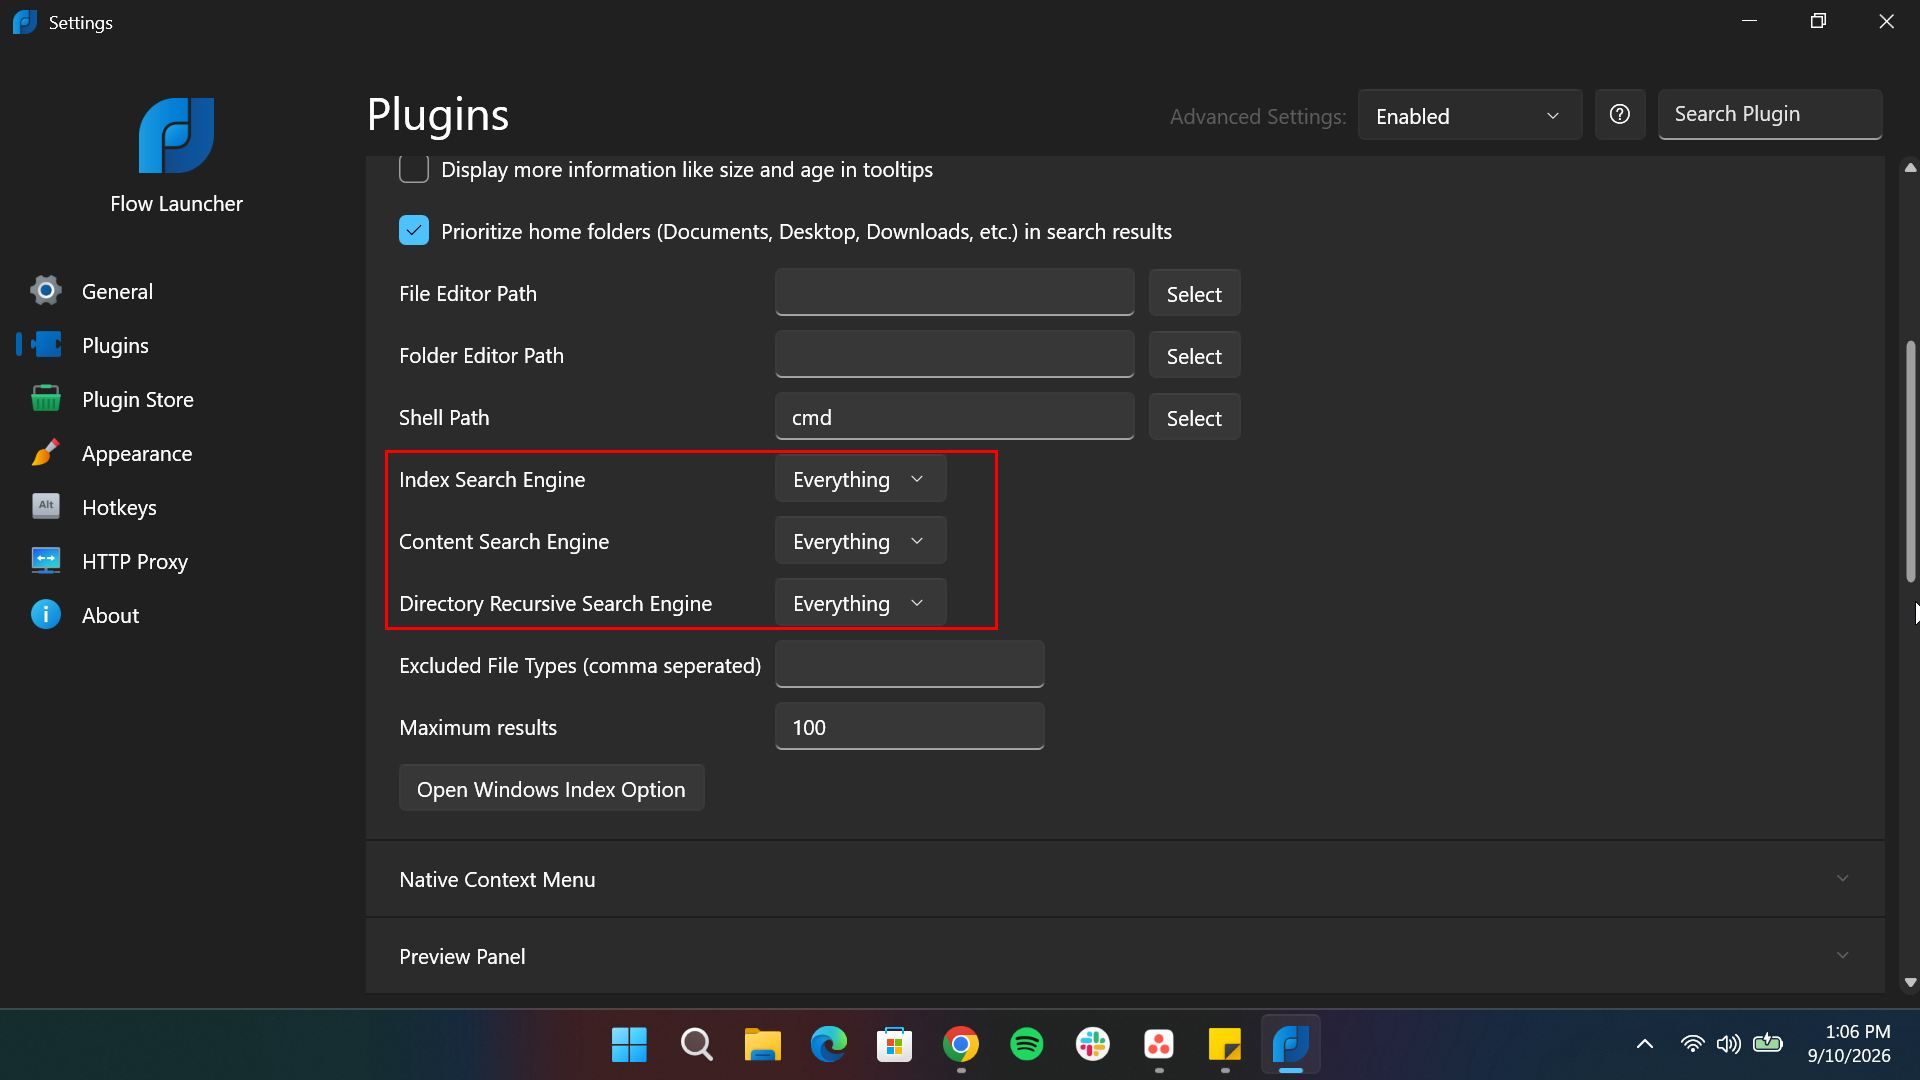Open the red dots app in taskbar
The image size is (1920, 1080).
coord(1158,1045)
